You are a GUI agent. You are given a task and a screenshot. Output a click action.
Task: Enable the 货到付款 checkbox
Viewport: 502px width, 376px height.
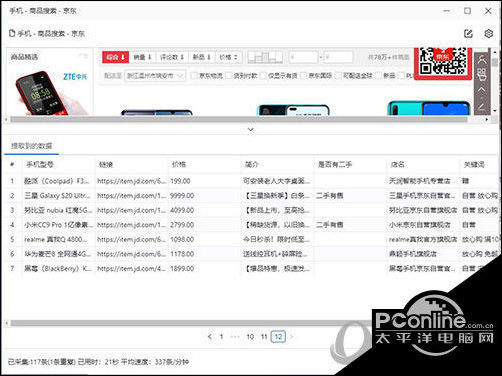click(228, 76)
